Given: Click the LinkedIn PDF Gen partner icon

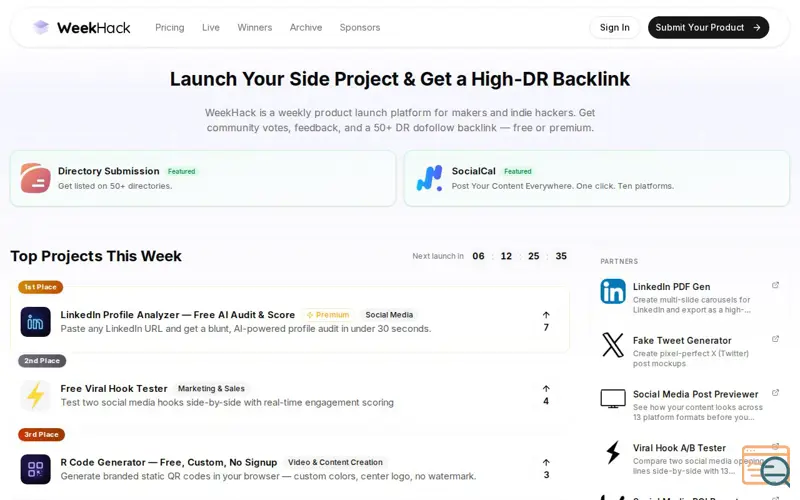Looking at the screenshot, I should [x=613, y=291].
